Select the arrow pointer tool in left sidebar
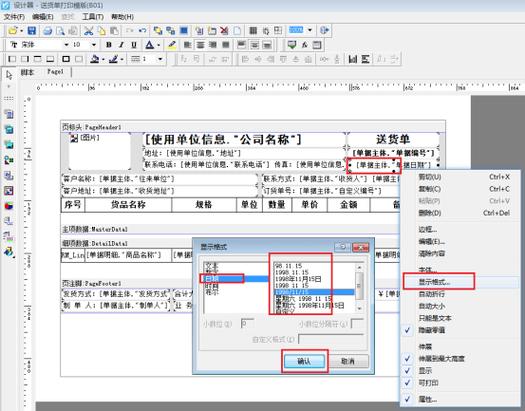525x411 pixels. pos(9,75)
